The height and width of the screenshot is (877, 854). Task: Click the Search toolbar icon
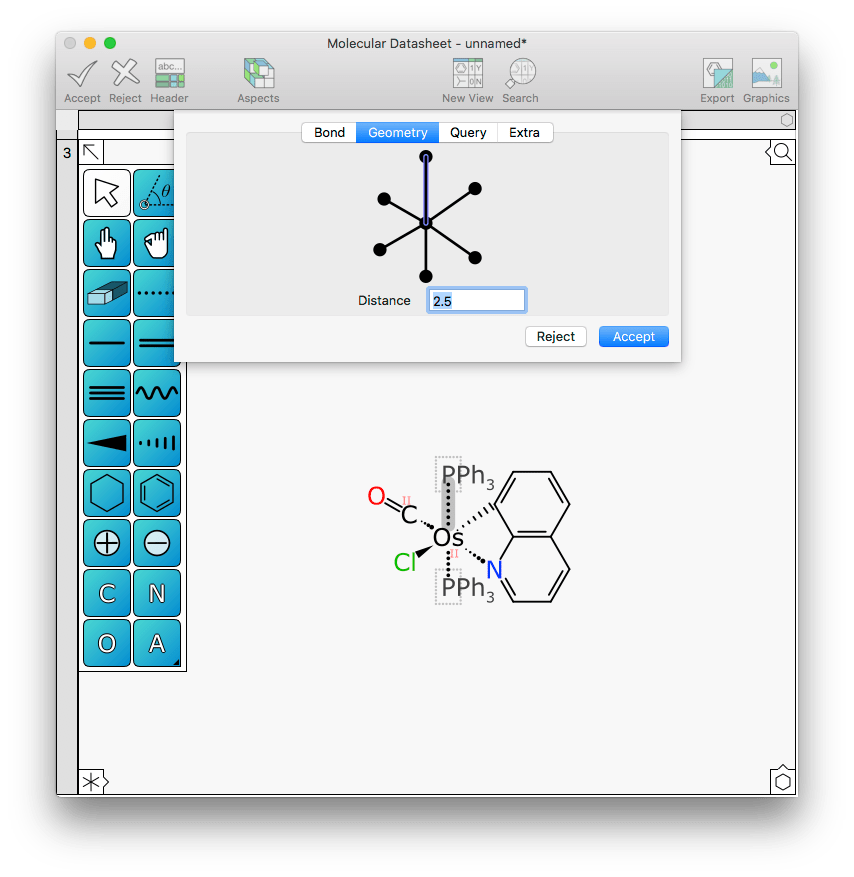tap(520, 78)
